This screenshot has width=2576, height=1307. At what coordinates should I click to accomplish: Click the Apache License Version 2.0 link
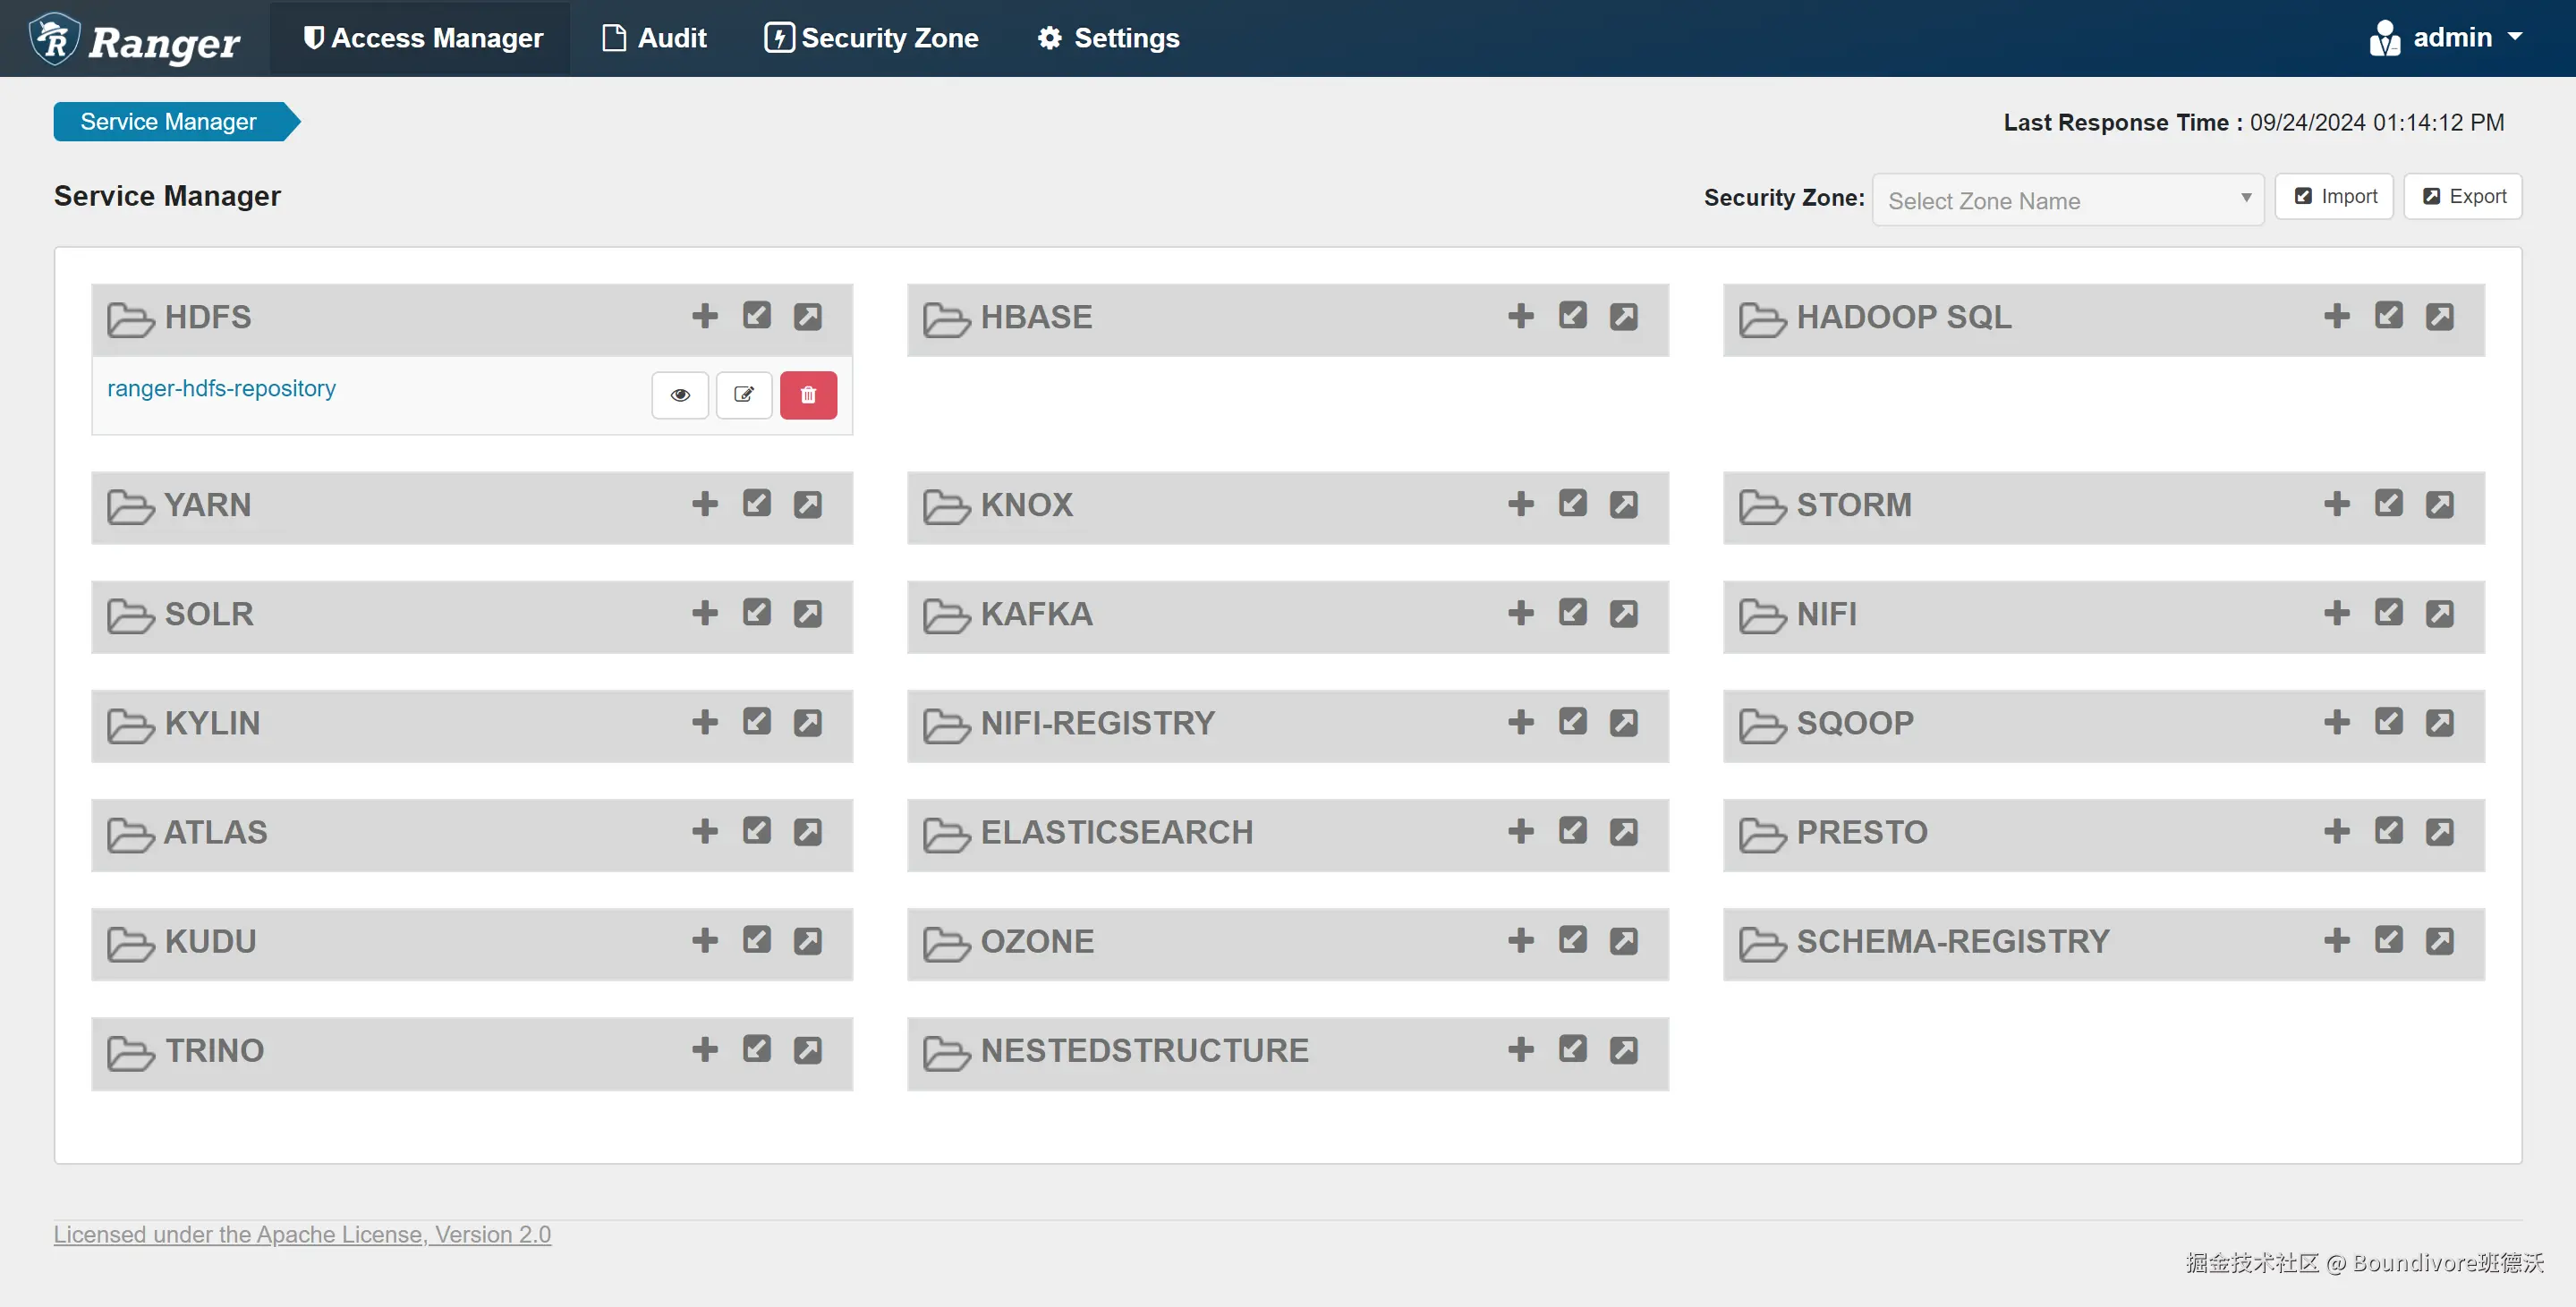click(302, 1234)
